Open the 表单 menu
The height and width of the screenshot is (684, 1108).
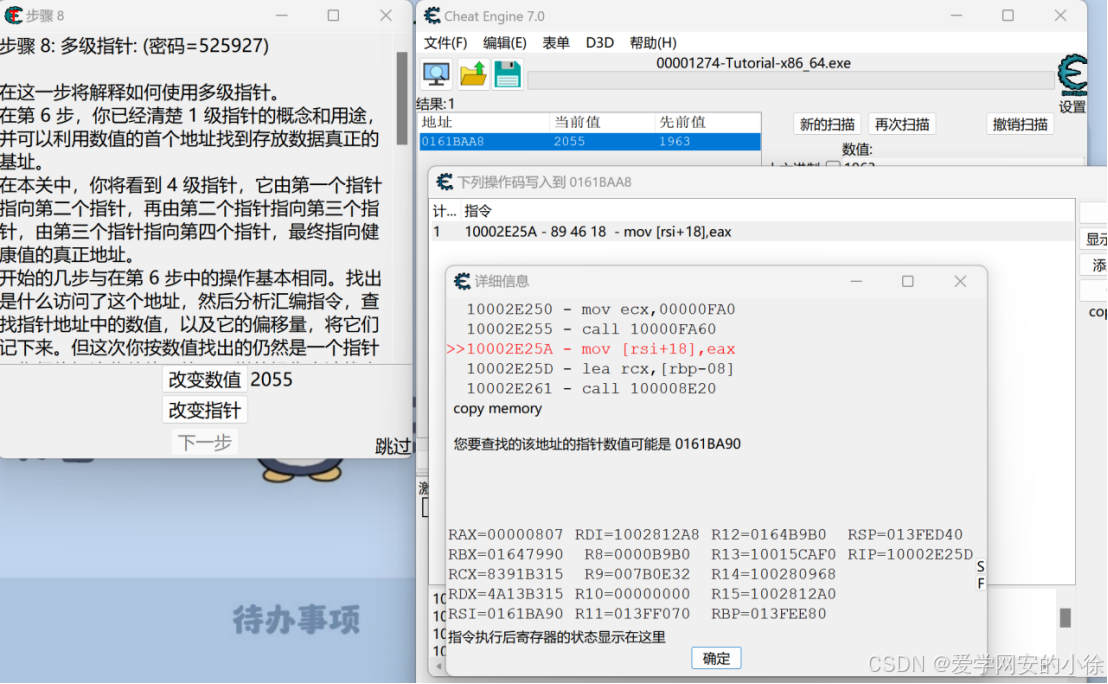tap(556, 42)
